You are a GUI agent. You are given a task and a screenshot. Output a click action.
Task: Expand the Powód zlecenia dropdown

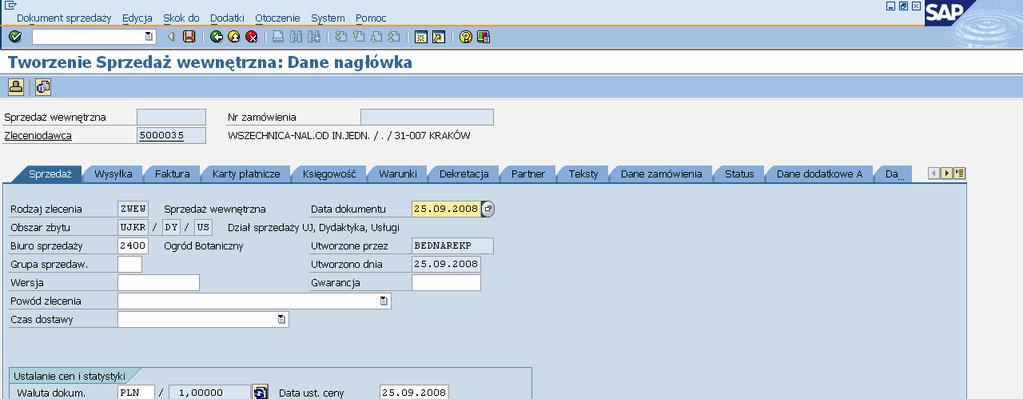[x=384, y=301]
